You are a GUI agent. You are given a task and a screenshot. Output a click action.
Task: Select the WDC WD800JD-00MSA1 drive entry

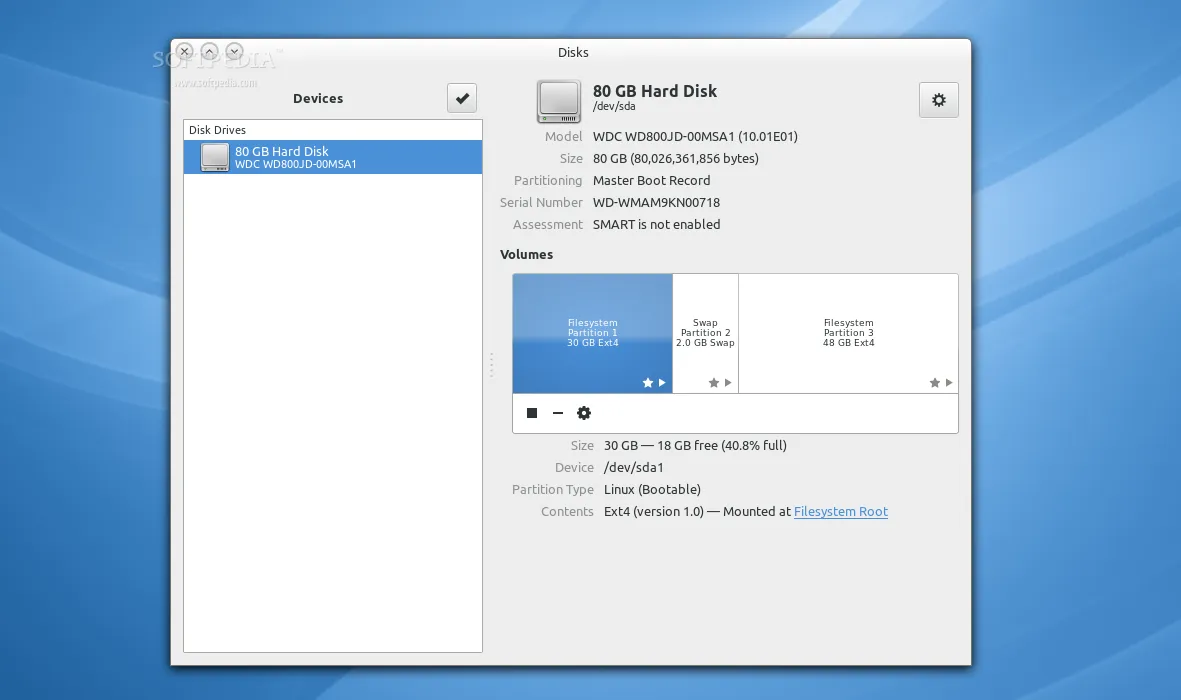(332, 157)
